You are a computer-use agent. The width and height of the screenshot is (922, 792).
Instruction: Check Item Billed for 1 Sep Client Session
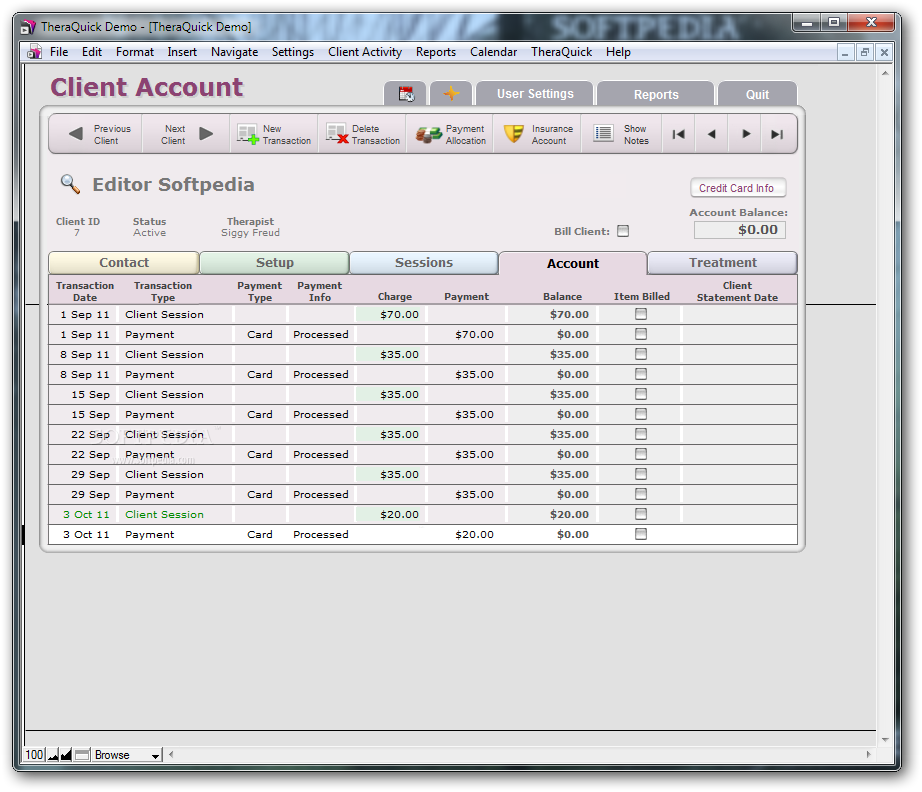point(641,314)
